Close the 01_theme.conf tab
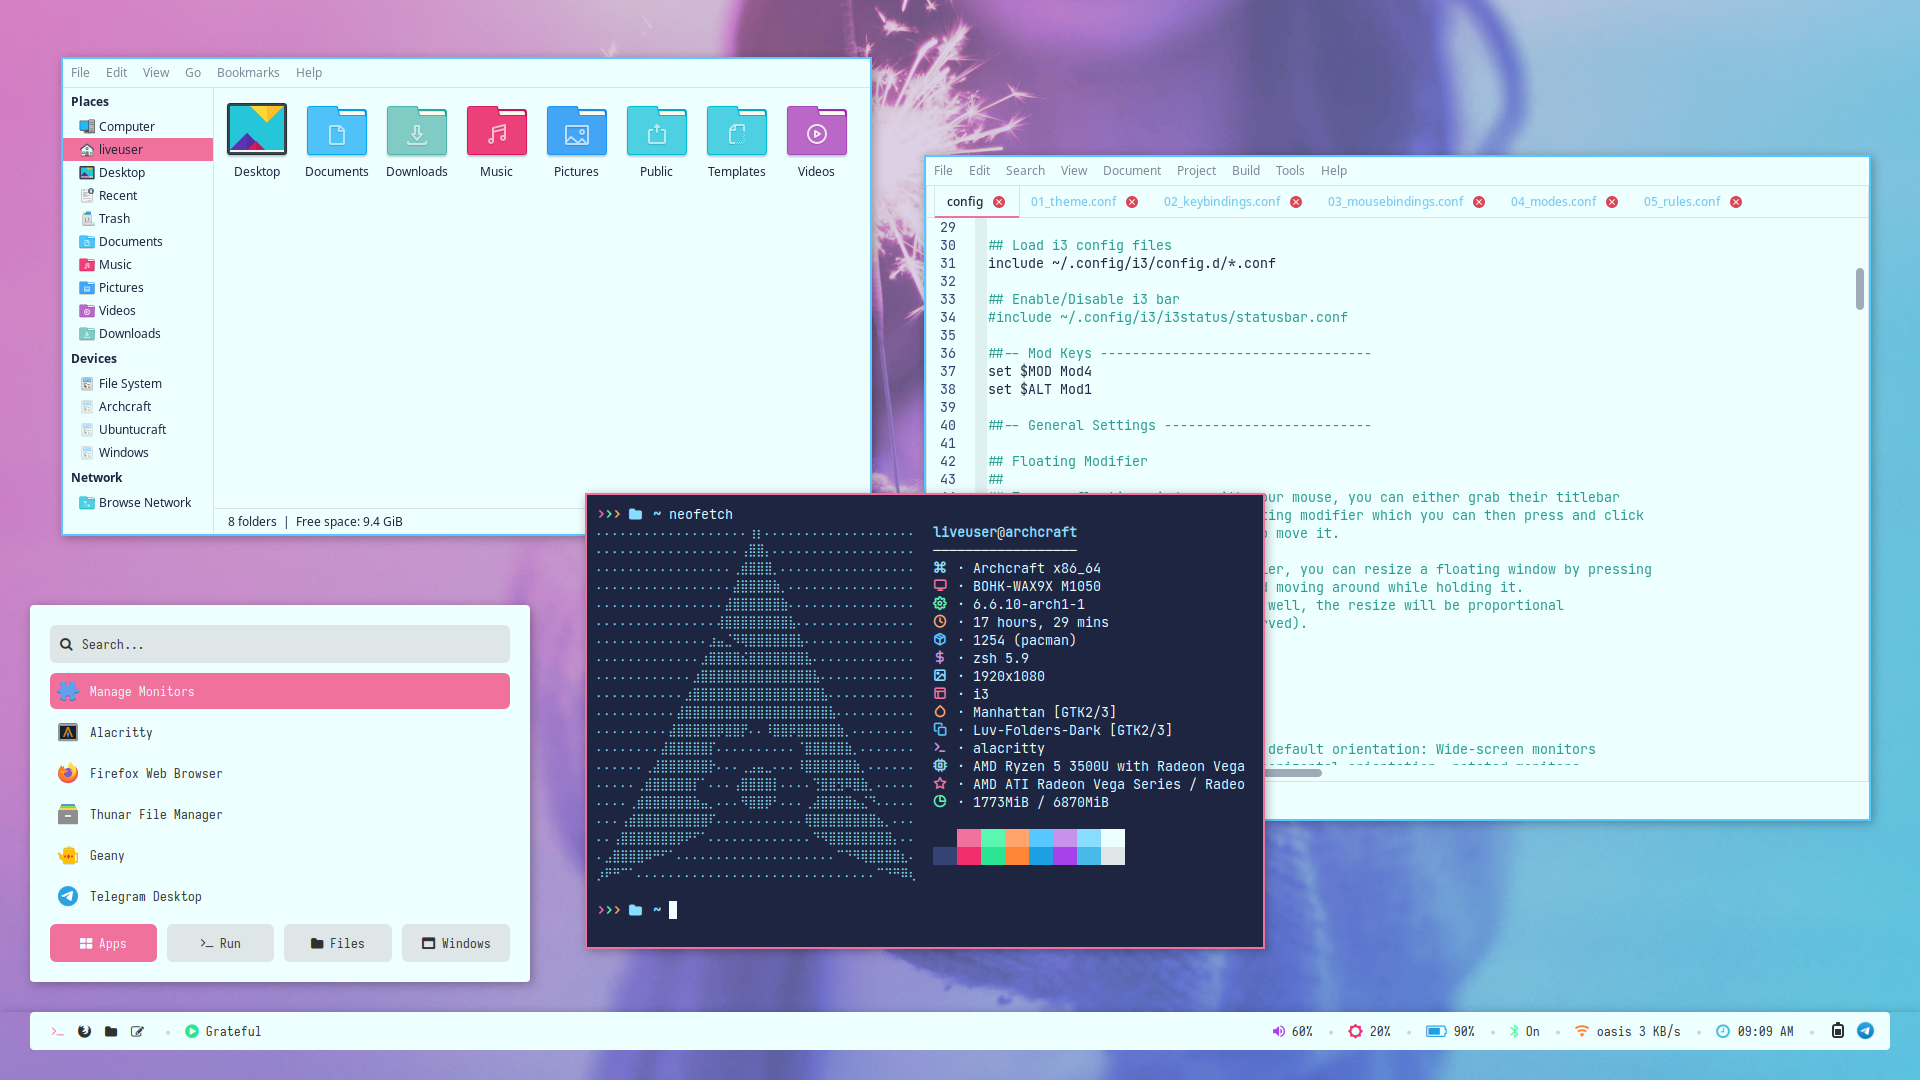Screen dimensions: 1920x1080 [1132, 202]
